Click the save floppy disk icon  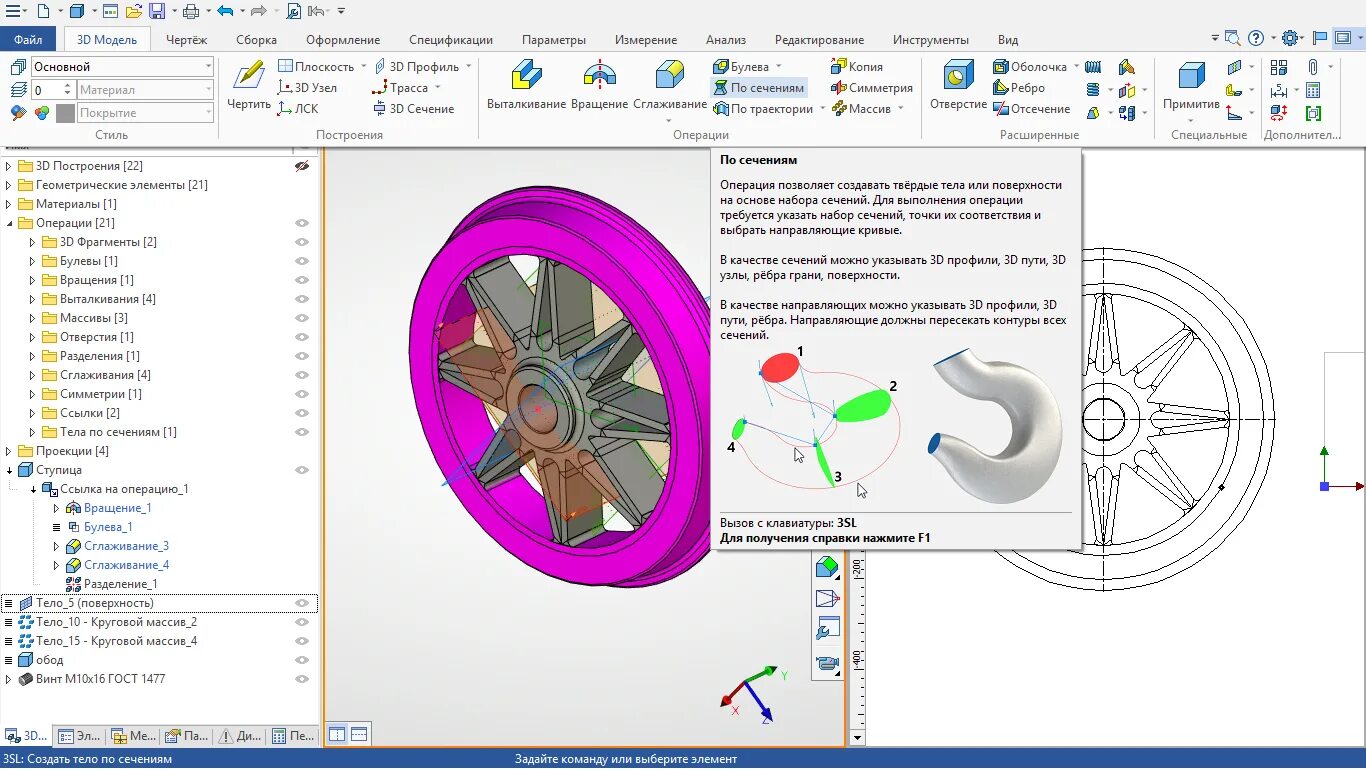point(157,11)
